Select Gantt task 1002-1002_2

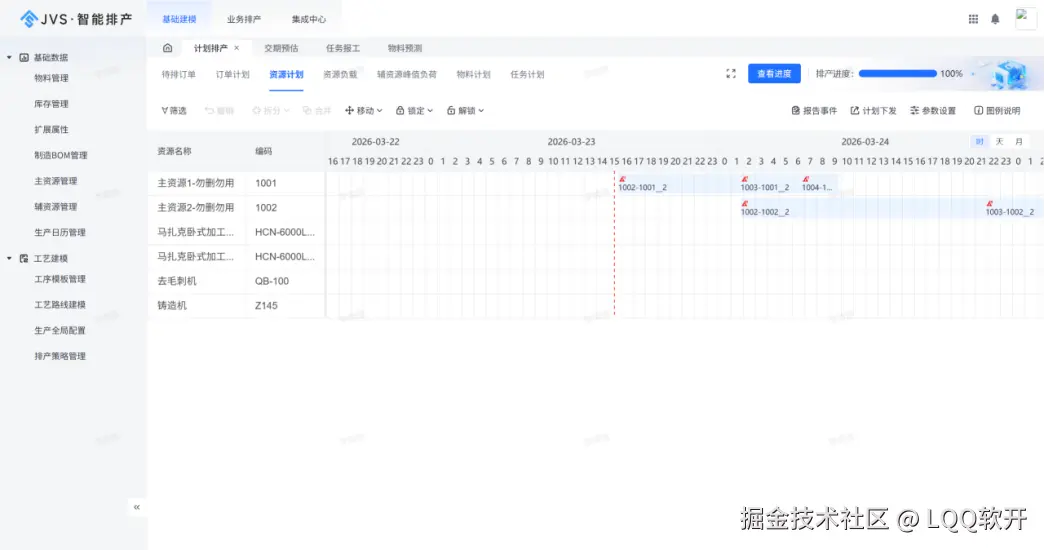point(863,208)
